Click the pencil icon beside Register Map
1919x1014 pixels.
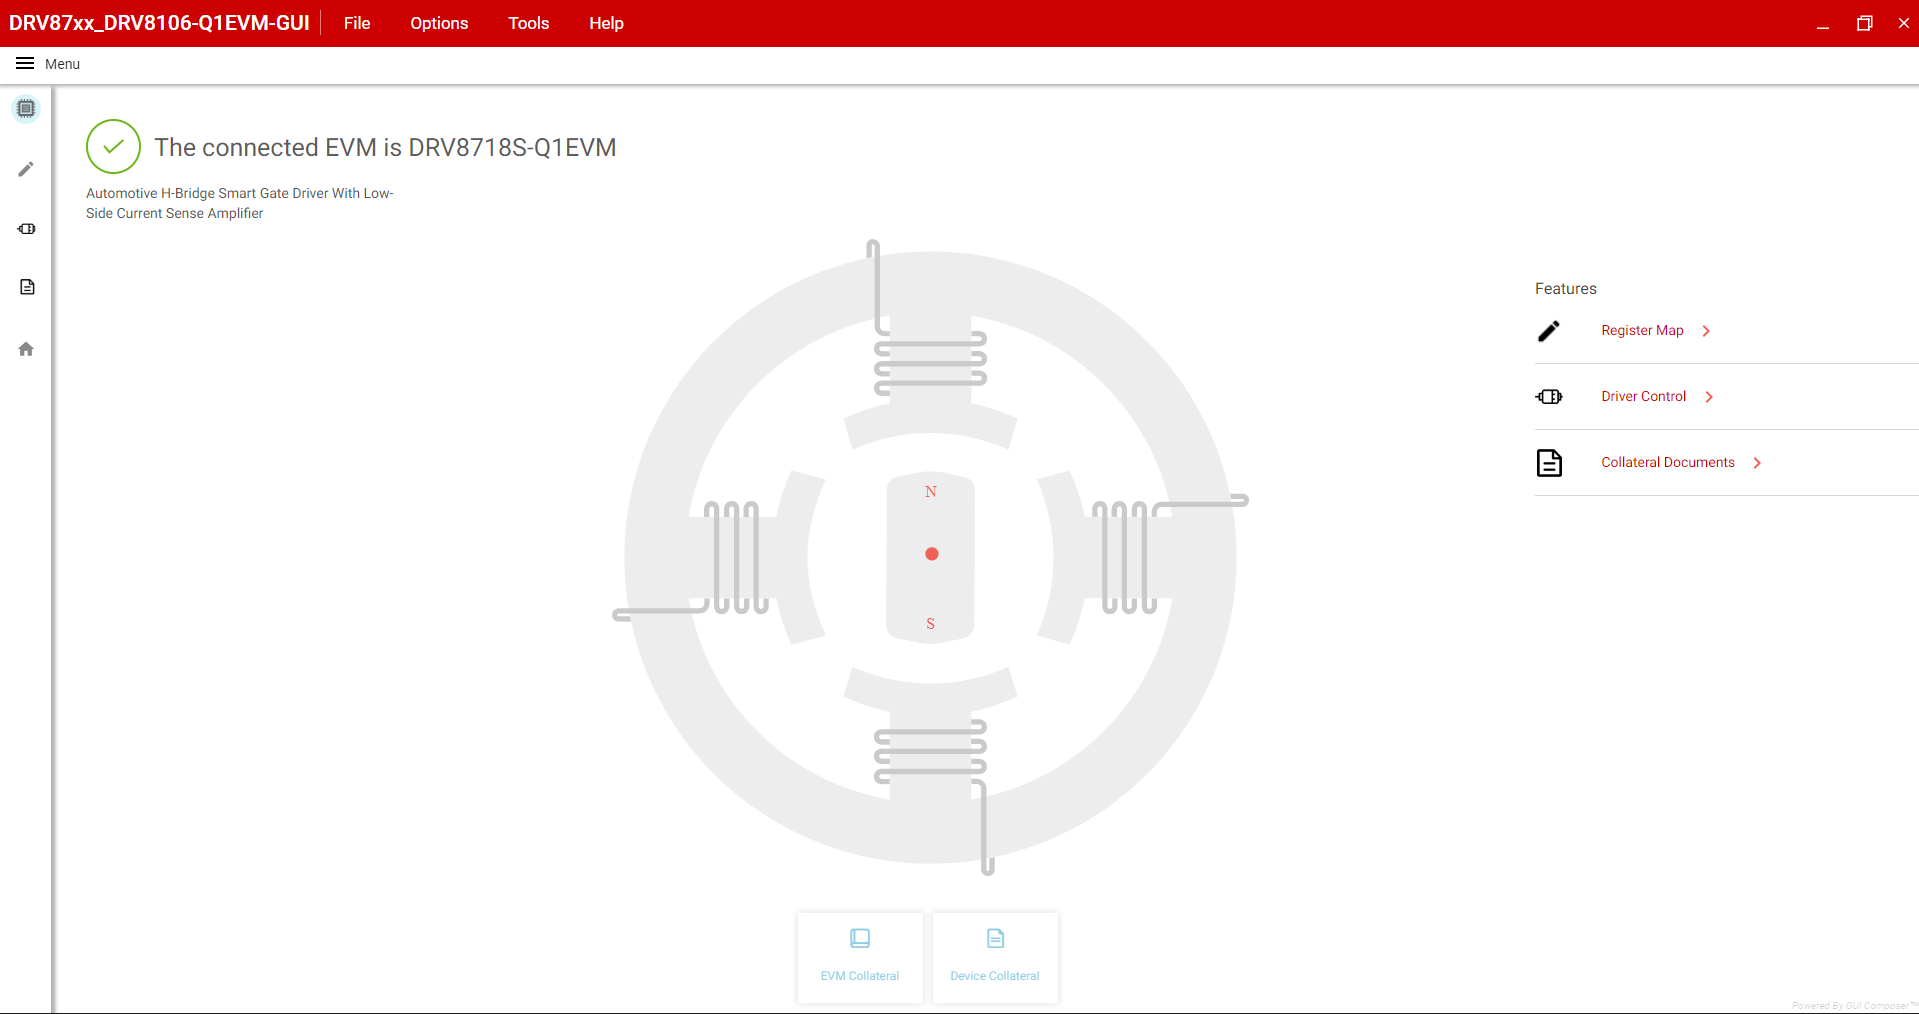pos(1549,331)
